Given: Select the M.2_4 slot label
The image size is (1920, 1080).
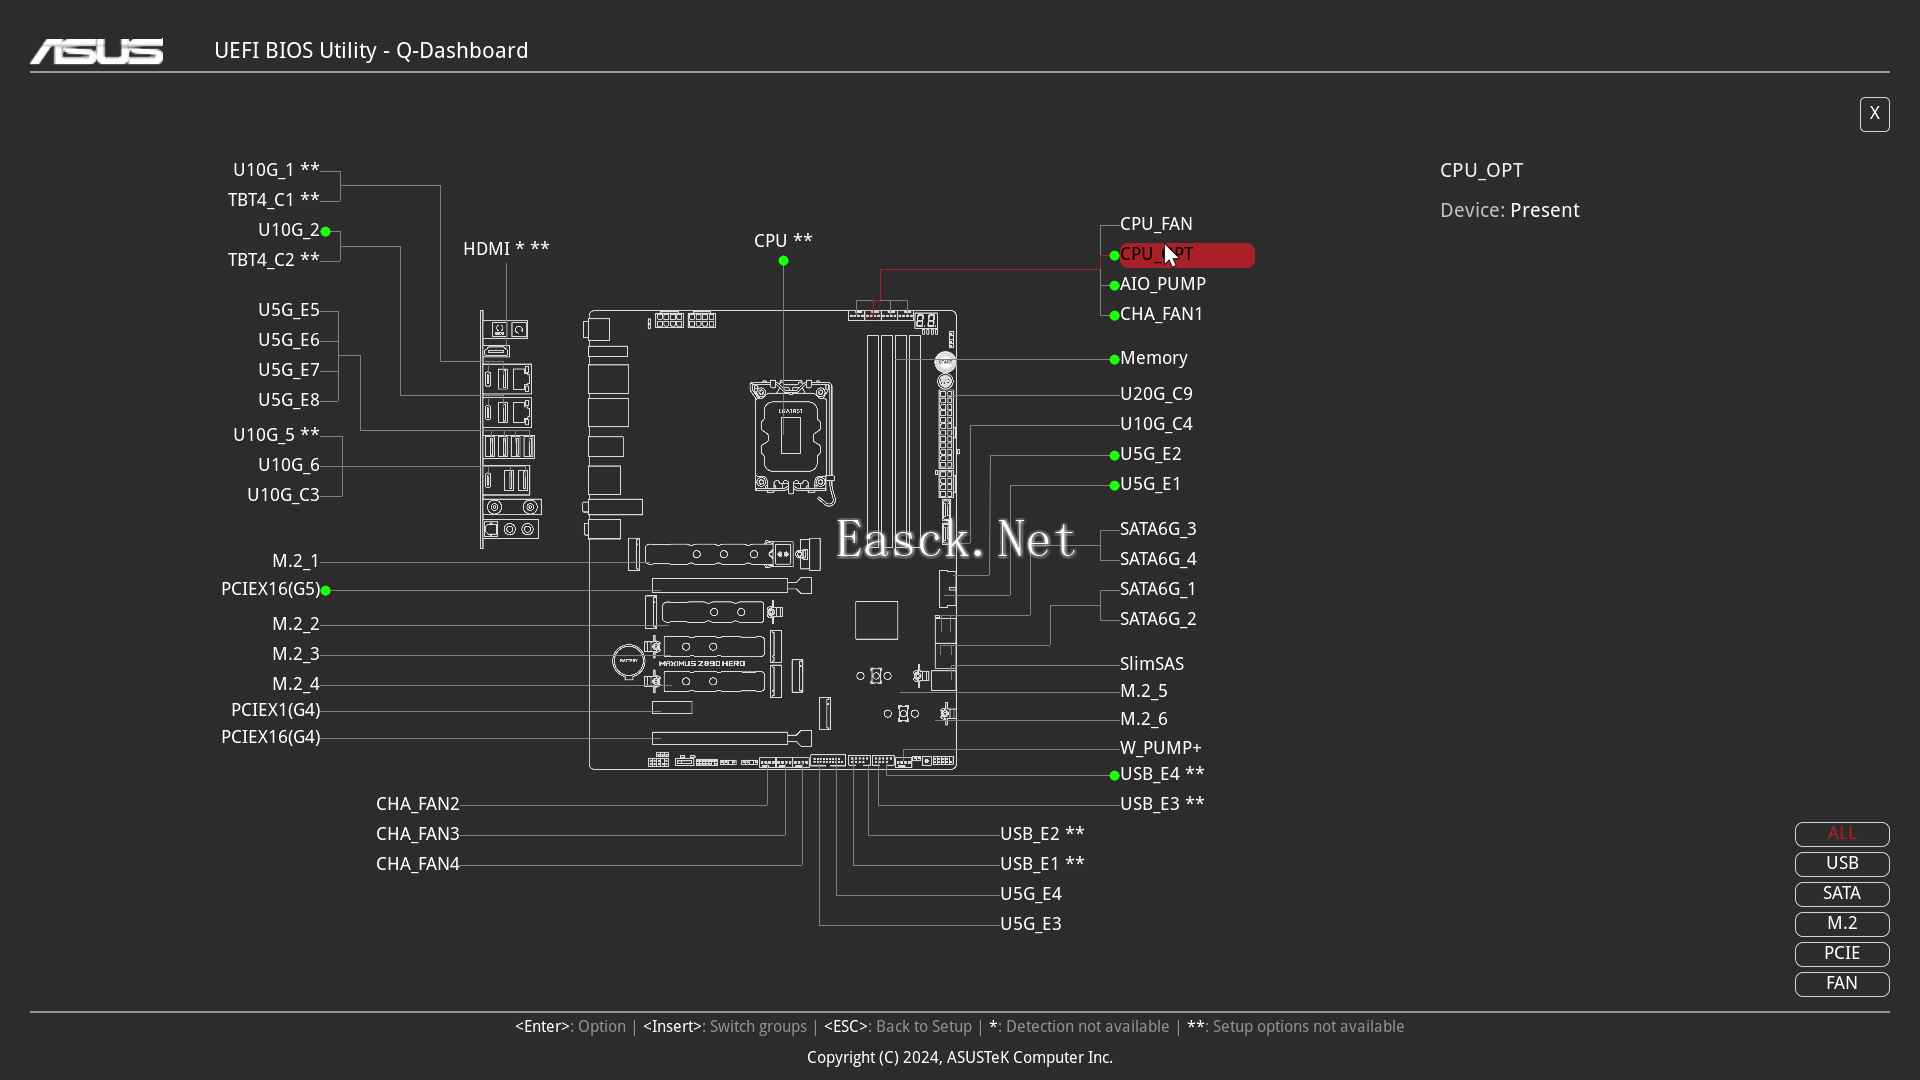Looking at the screenshot, I should 296,684.
